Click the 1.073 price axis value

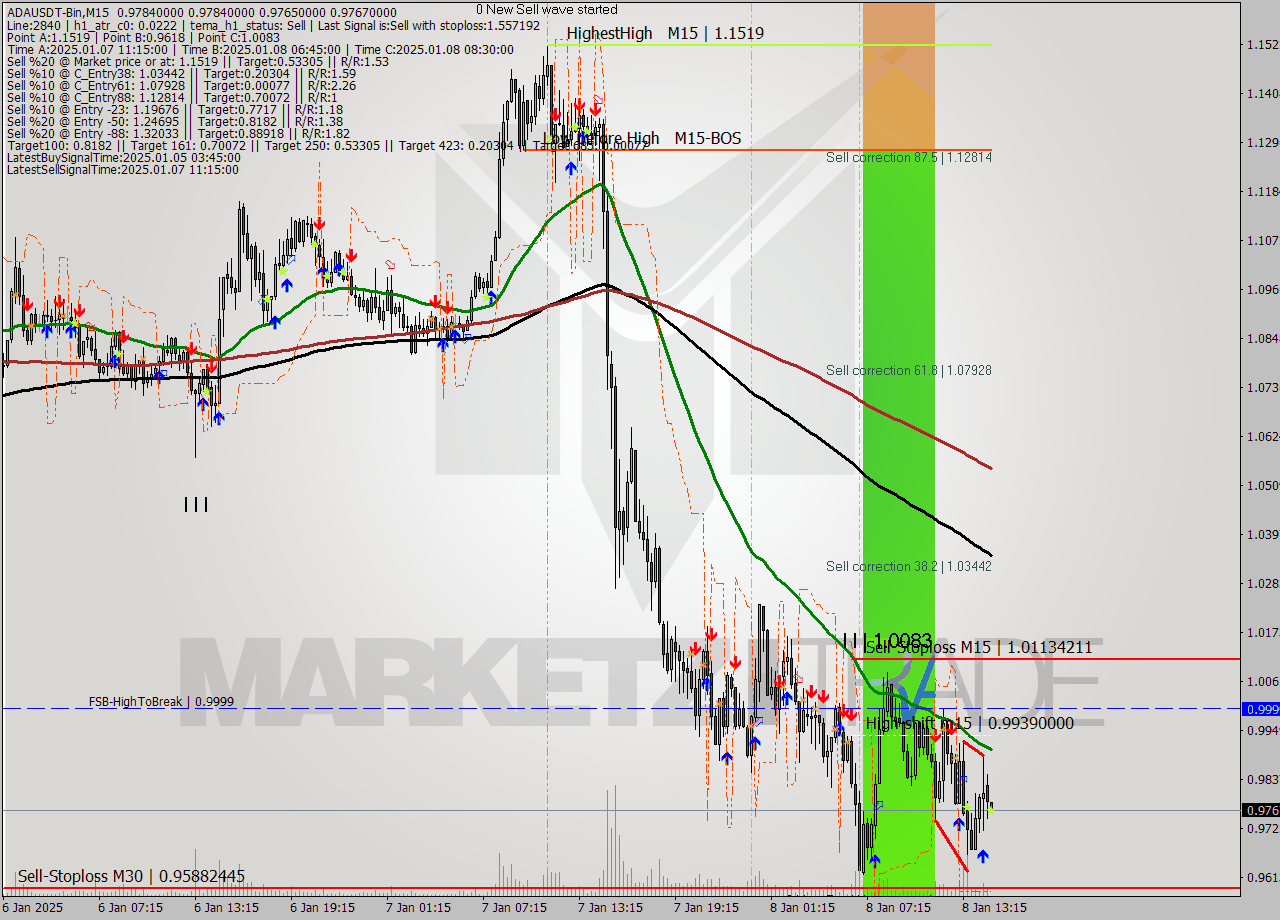tap(1262, 388)
